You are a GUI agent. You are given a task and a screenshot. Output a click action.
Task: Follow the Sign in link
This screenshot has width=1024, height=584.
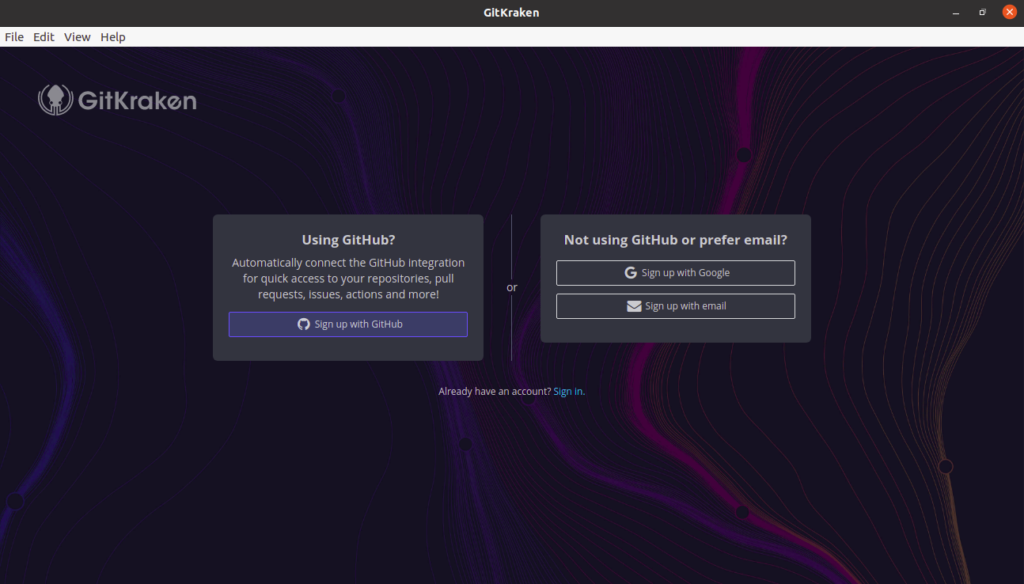pyautogui.click(x=568, y=391)
